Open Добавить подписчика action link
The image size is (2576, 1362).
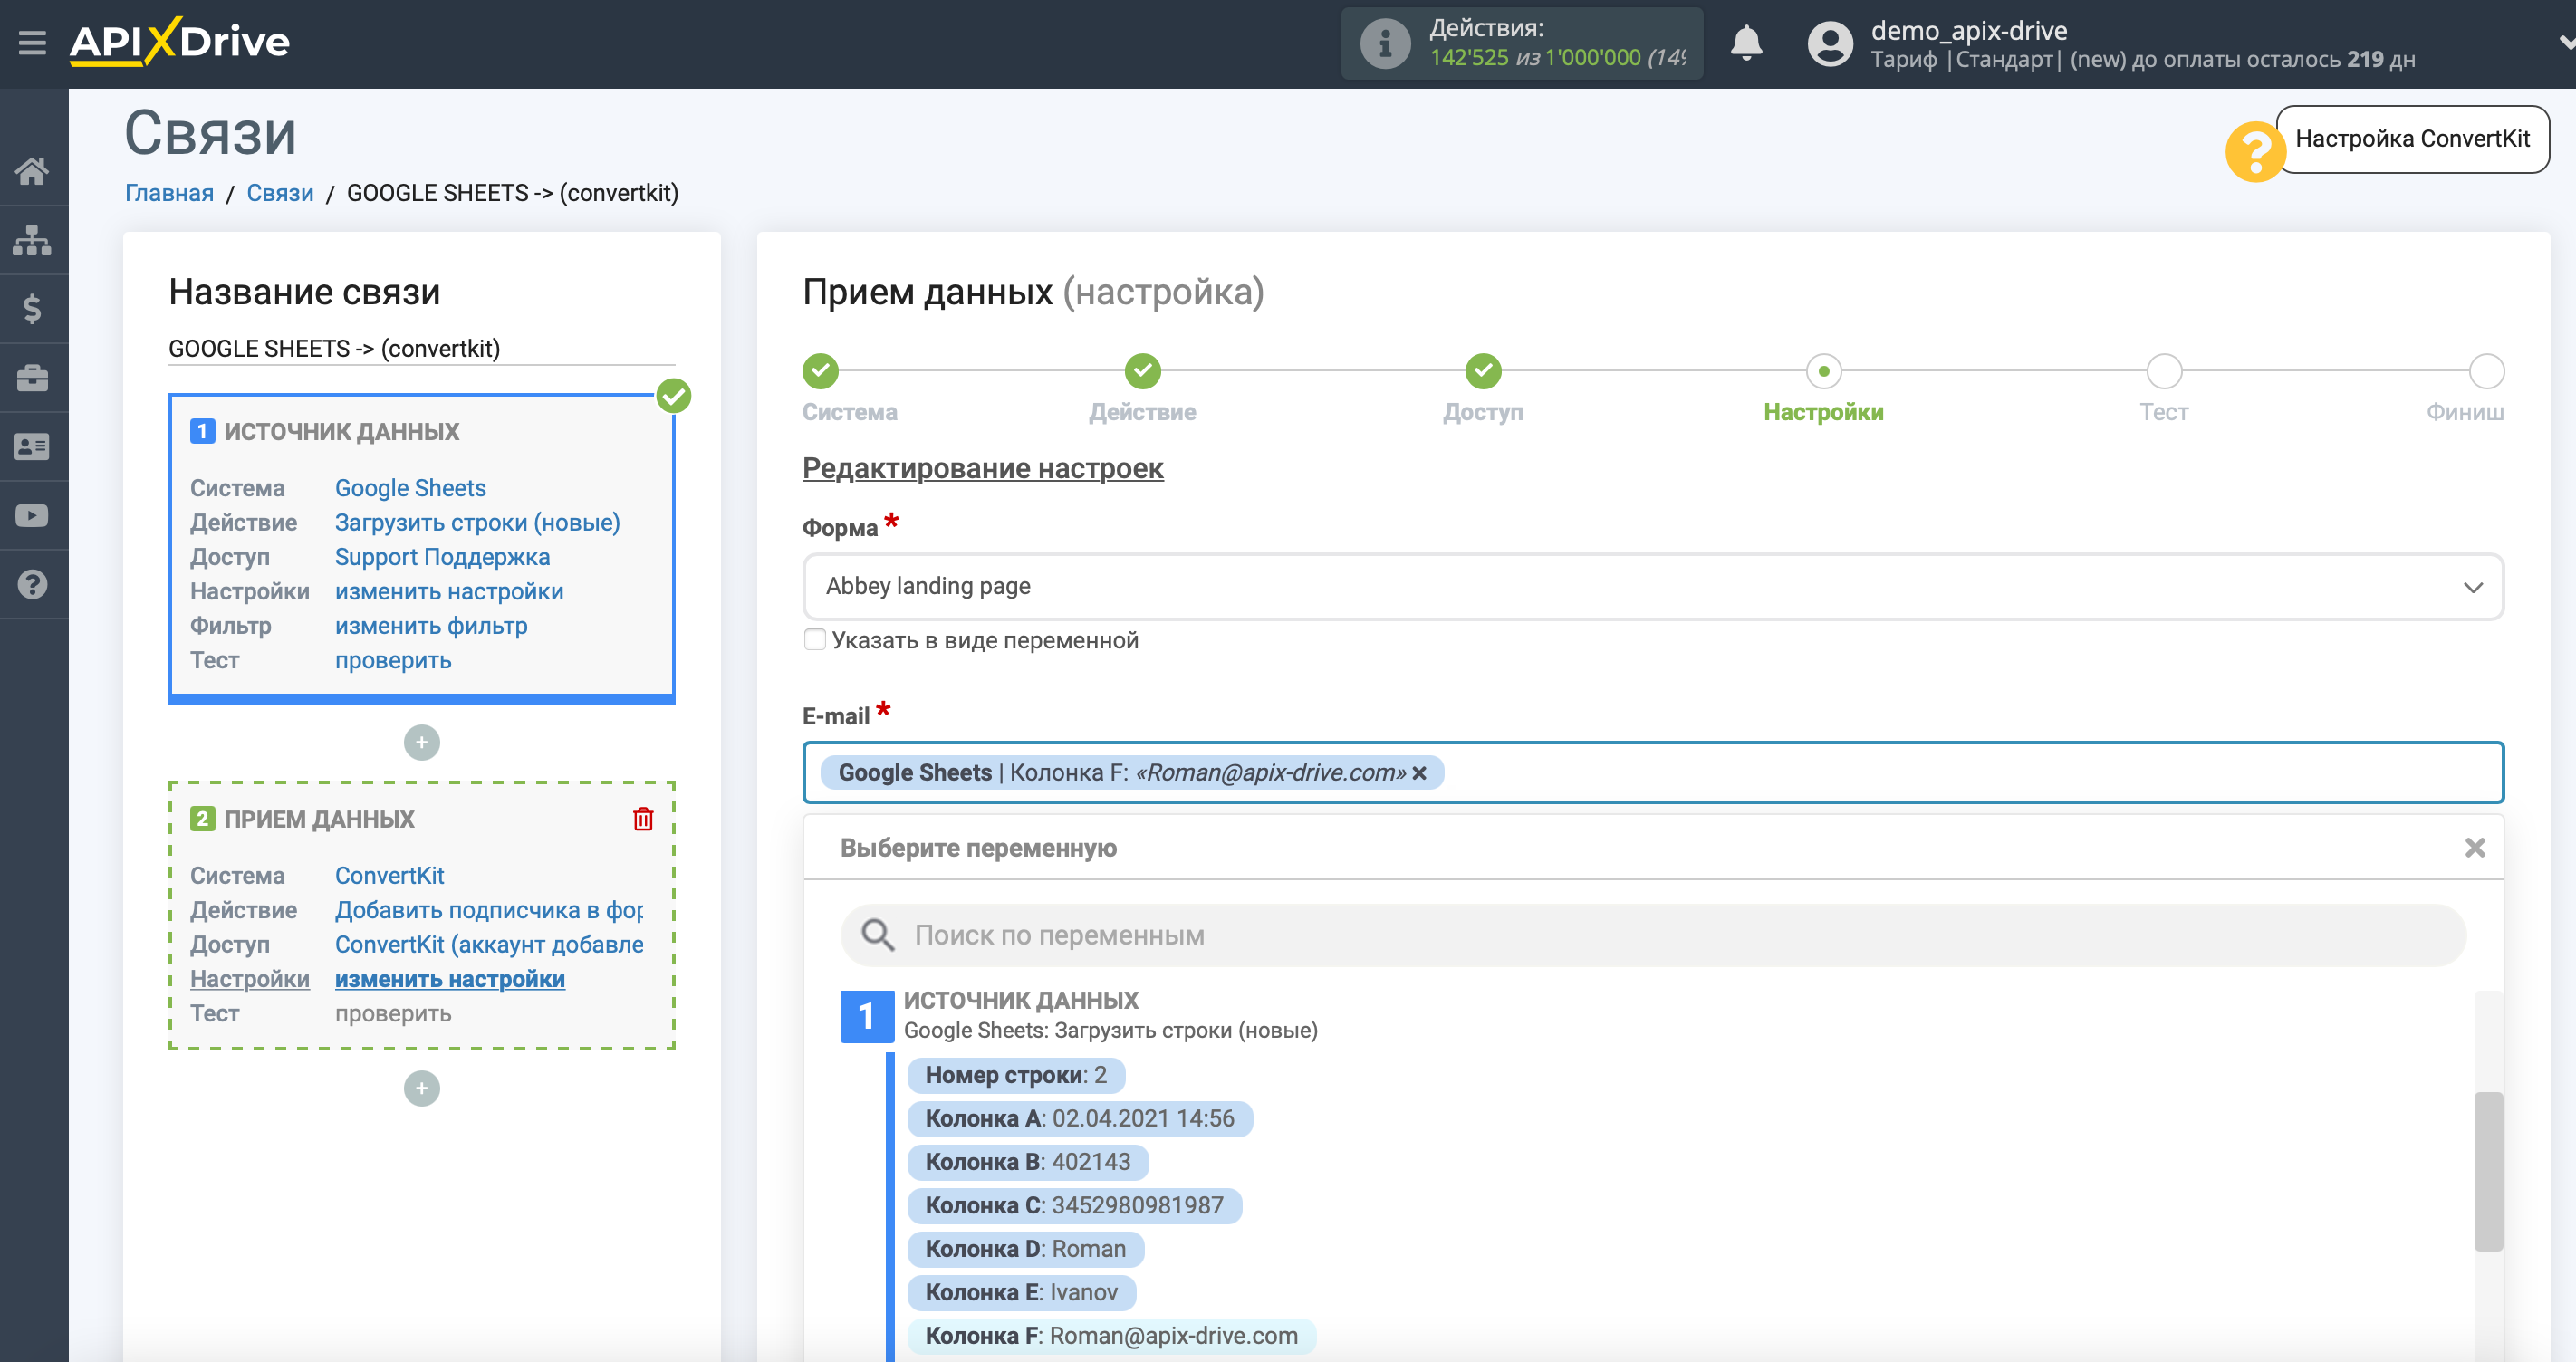click(x=489, y=910)
